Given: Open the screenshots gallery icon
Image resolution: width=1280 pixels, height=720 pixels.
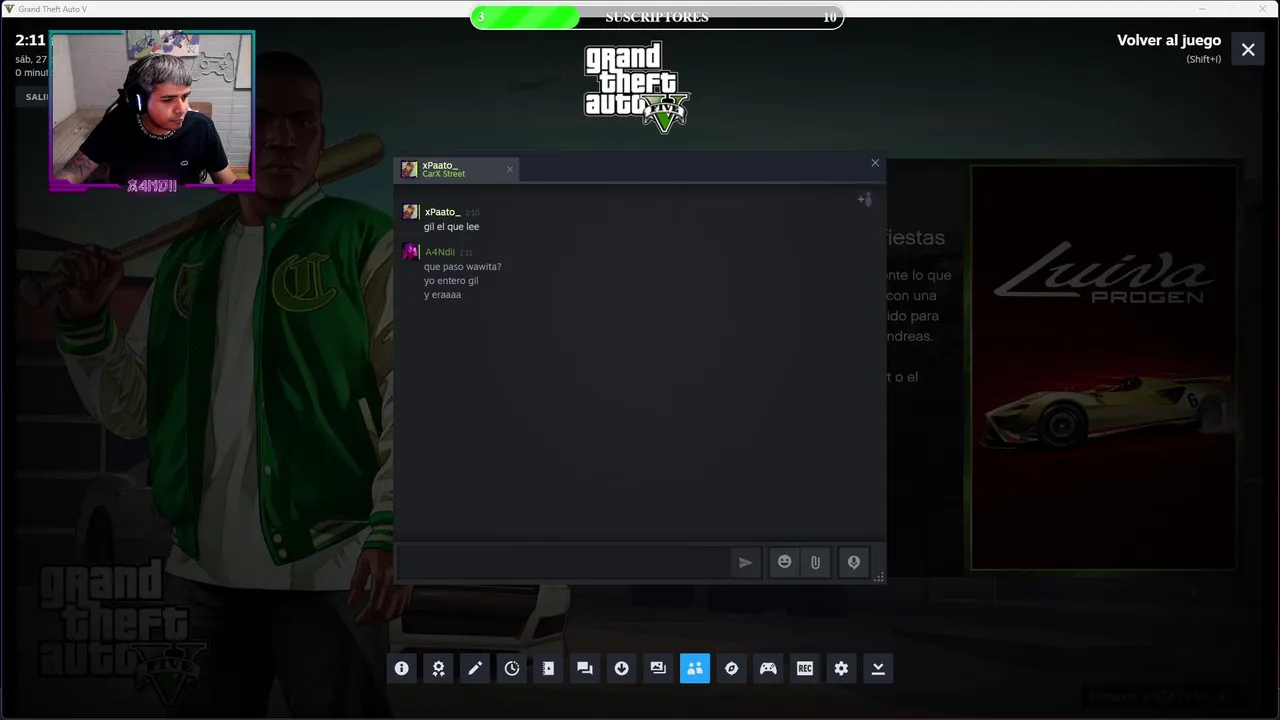Looking at the screenshot, I should [x=658, y=668].
